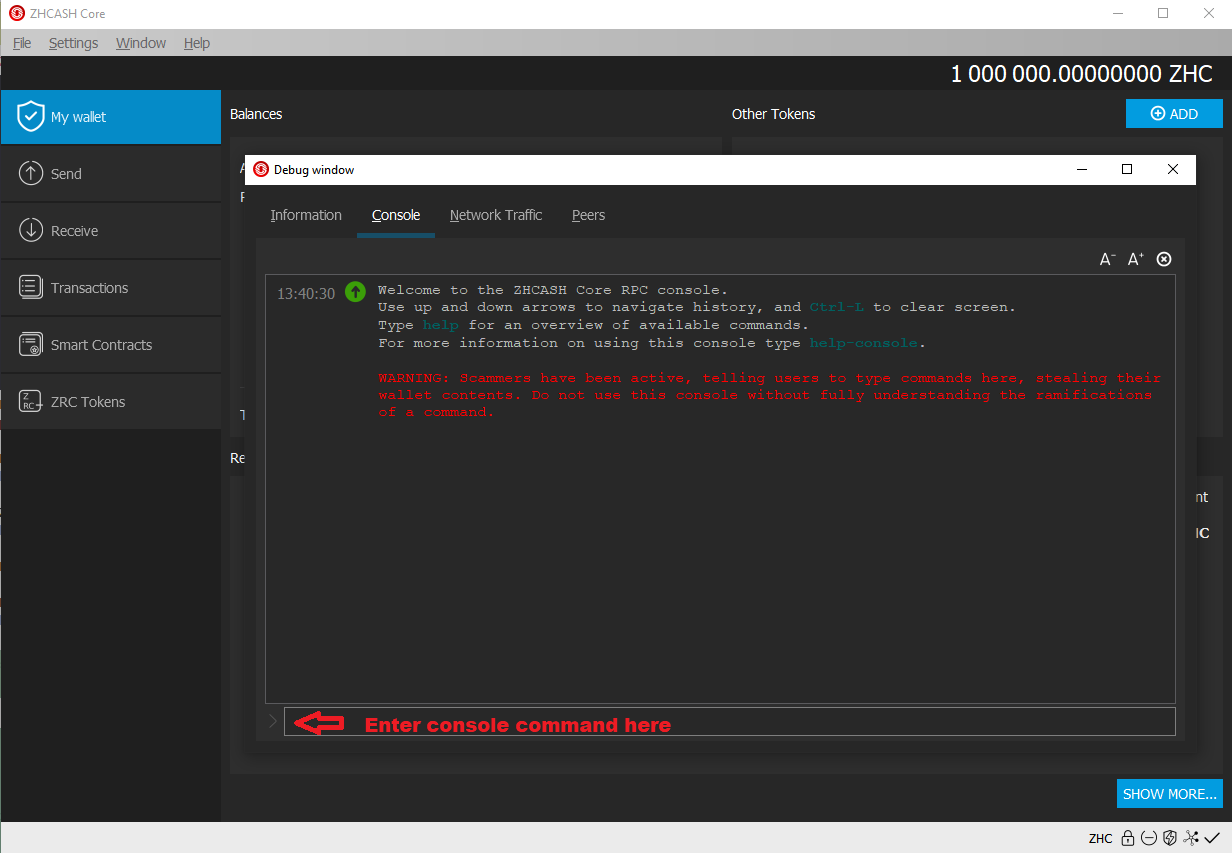Click the Smart Contracts icon in sidebar
Screen dimensions: 1232x853
pyautogui.click(x=31, y=344)
